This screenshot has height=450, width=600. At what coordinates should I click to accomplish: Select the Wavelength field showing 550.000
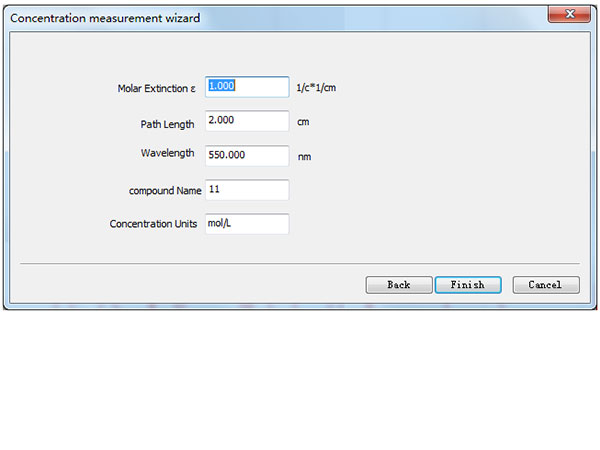point(247,156)
